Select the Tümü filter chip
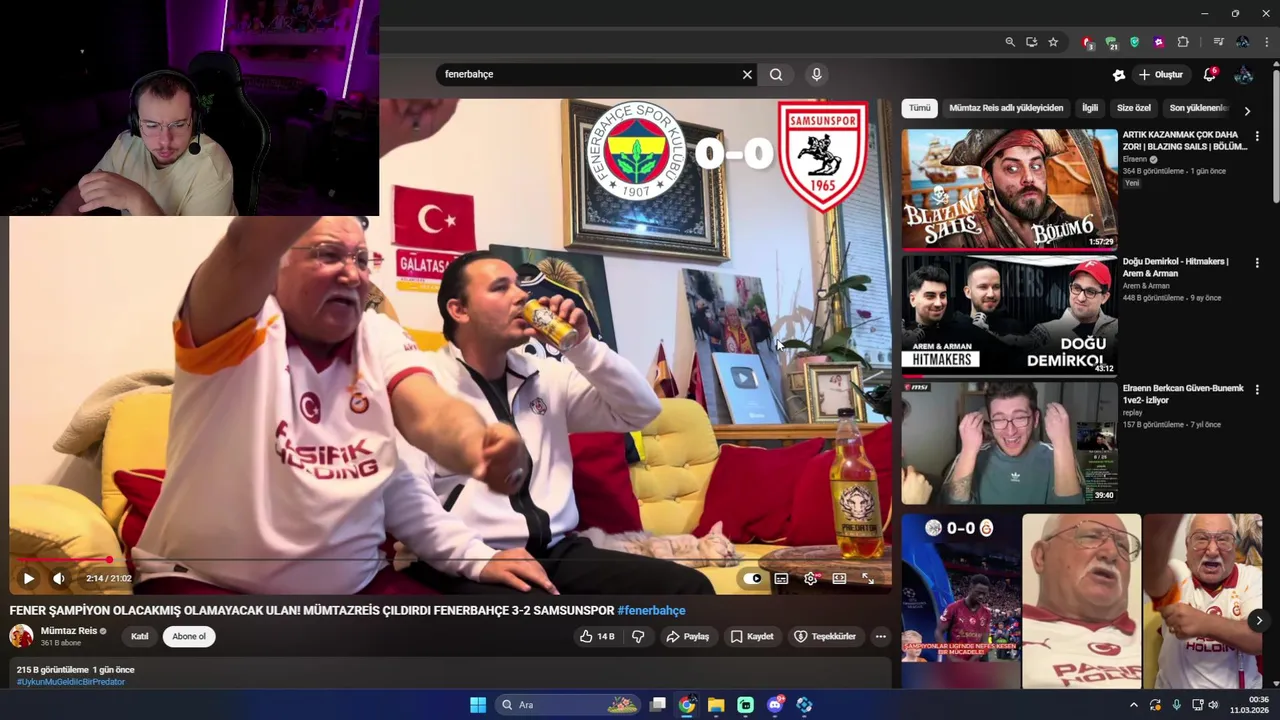This screenshot has width=1280, height=720. (919, 108)
